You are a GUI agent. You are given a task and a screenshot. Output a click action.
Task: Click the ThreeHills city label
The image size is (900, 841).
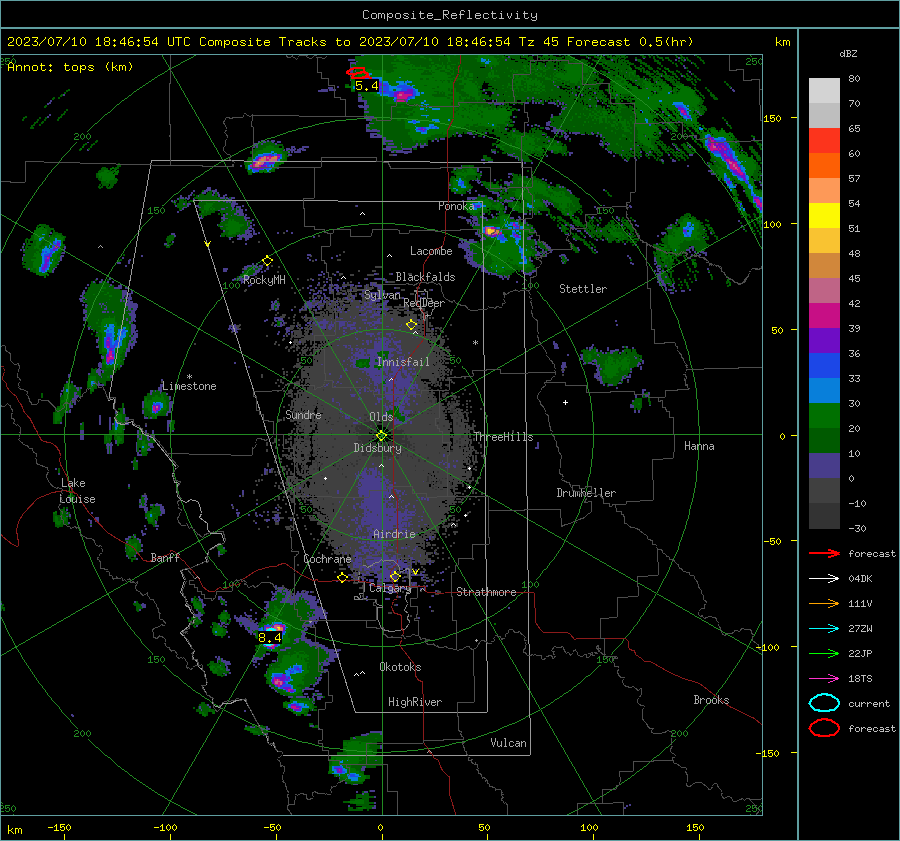point(503,437)
